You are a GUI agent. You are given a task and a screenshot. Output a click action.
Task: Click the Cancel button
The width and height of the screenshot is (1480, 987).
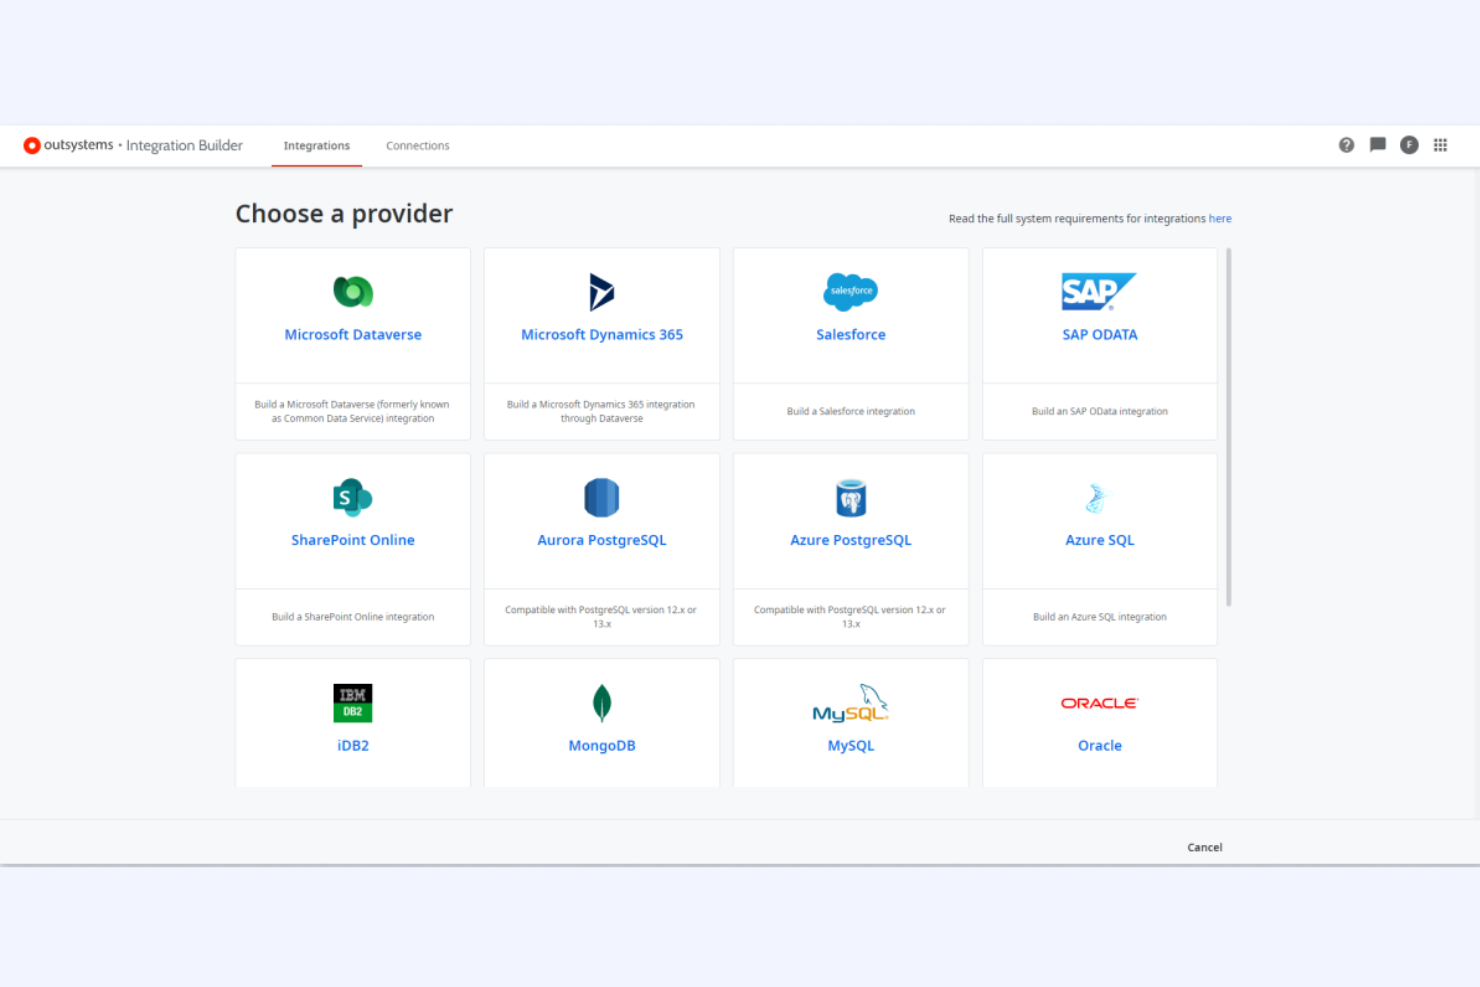point(1204,847)
